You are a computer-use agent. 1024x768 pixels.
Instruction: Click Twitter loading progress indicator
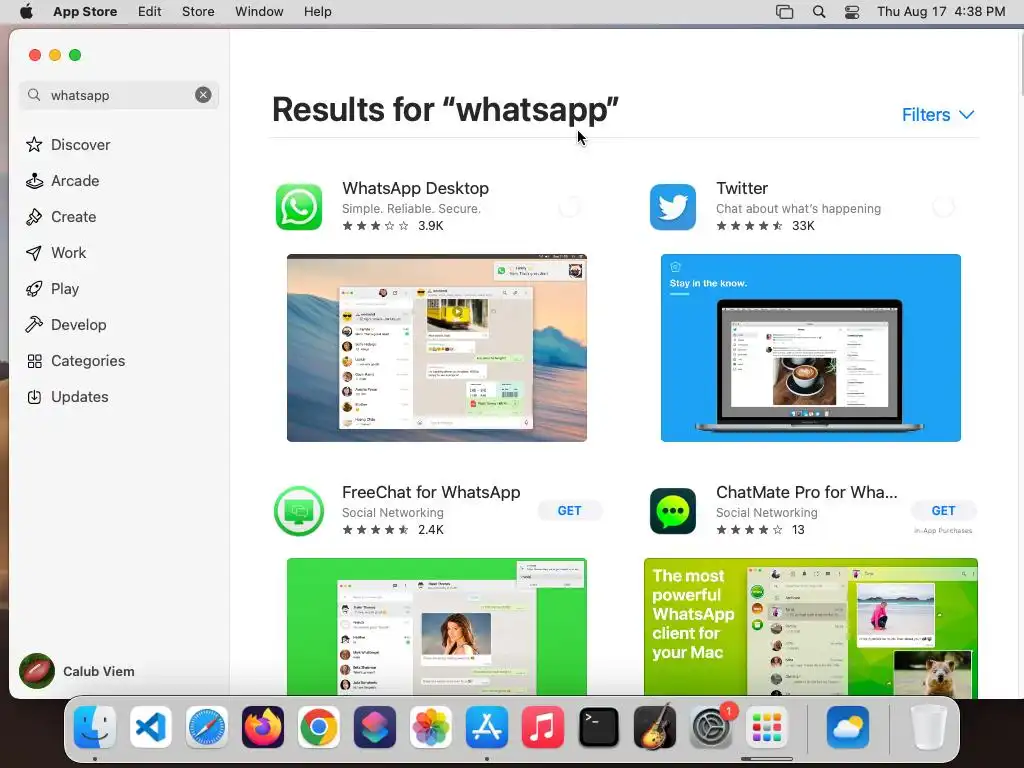pos(944,207)
